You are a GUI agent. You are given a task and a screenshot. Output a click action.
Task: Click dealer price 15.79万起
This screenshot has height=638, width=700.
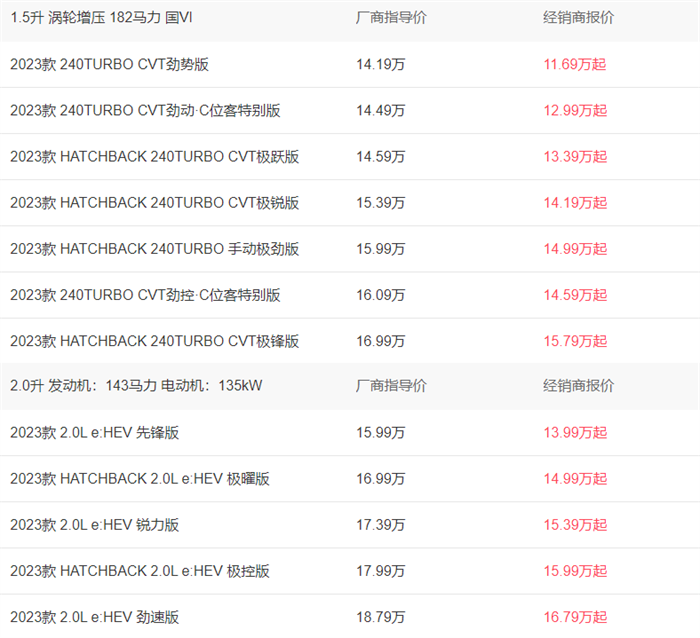click(575, 341)
